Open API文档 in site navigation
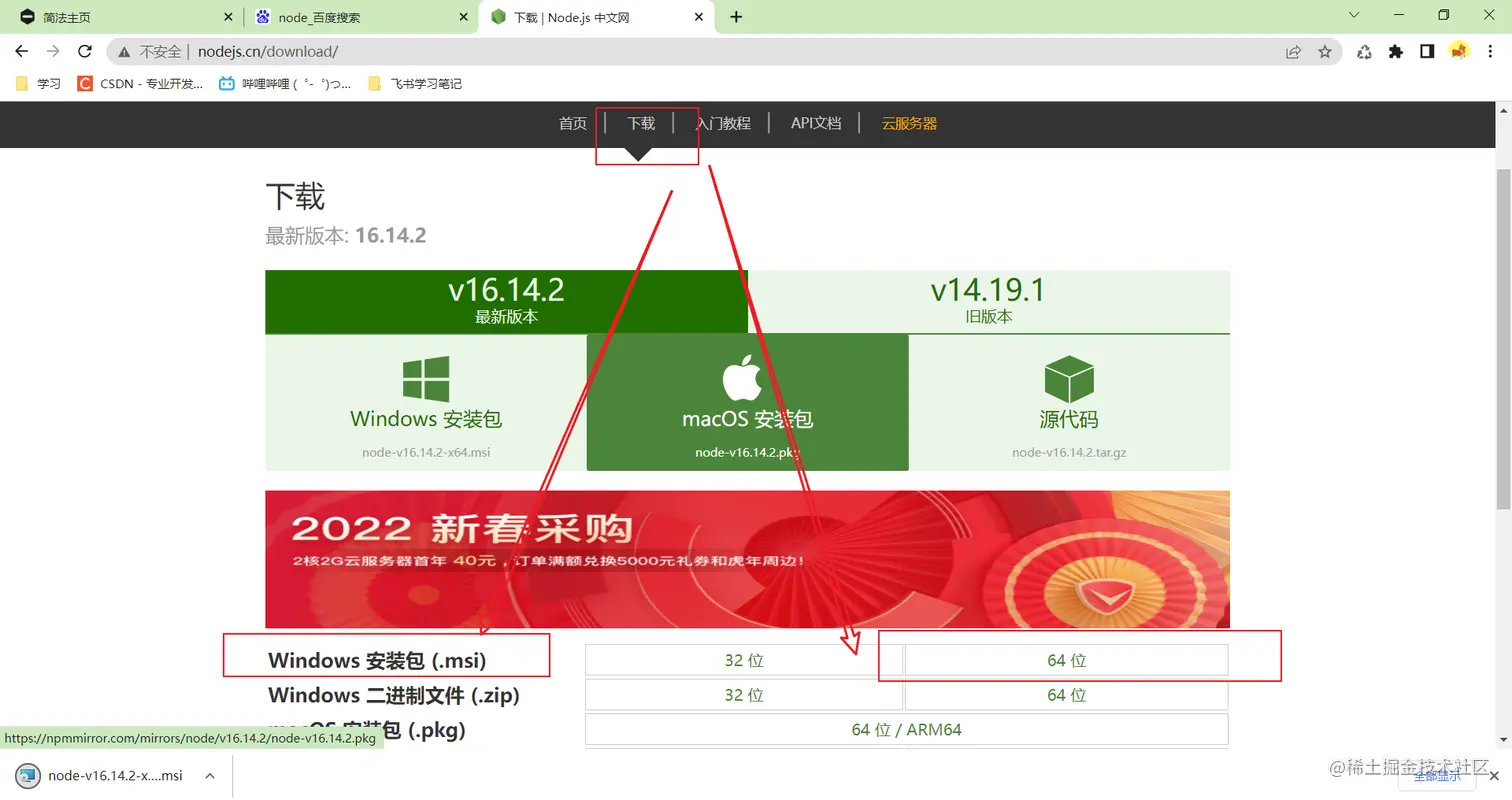 tap(816, 124)
